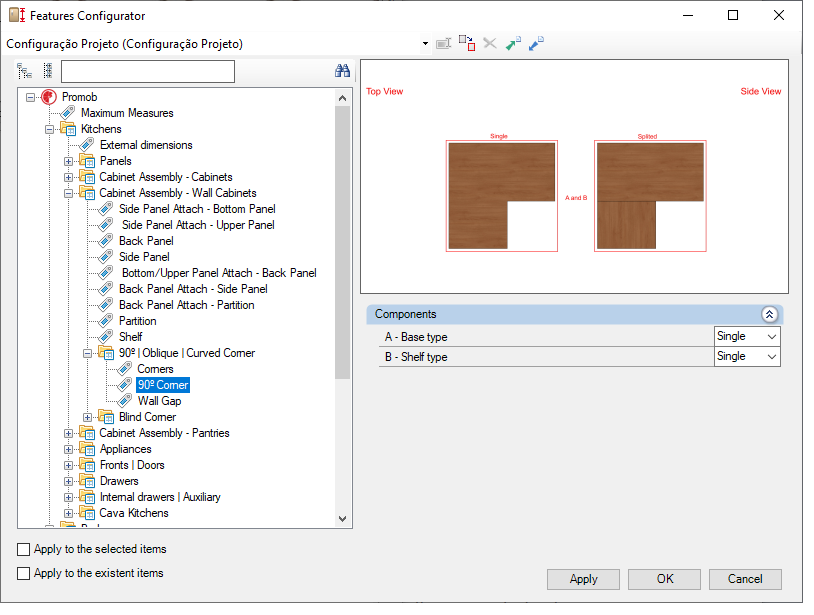Viewport: 814px width, 615px height.
Task: Collapse the 90º | Oblique | Curved Corner node
Action: [88, 353]
